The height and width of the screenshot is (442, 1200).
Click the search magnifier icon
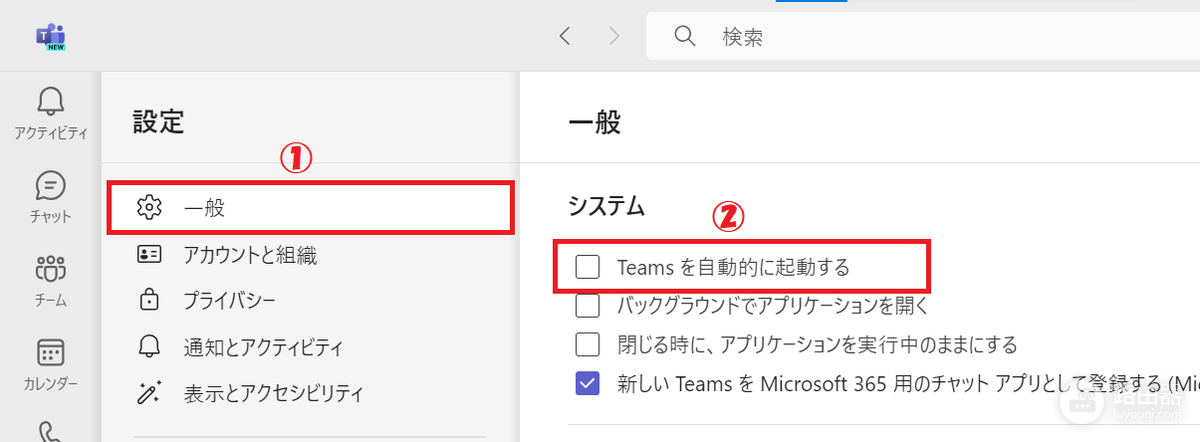(685, 37)
